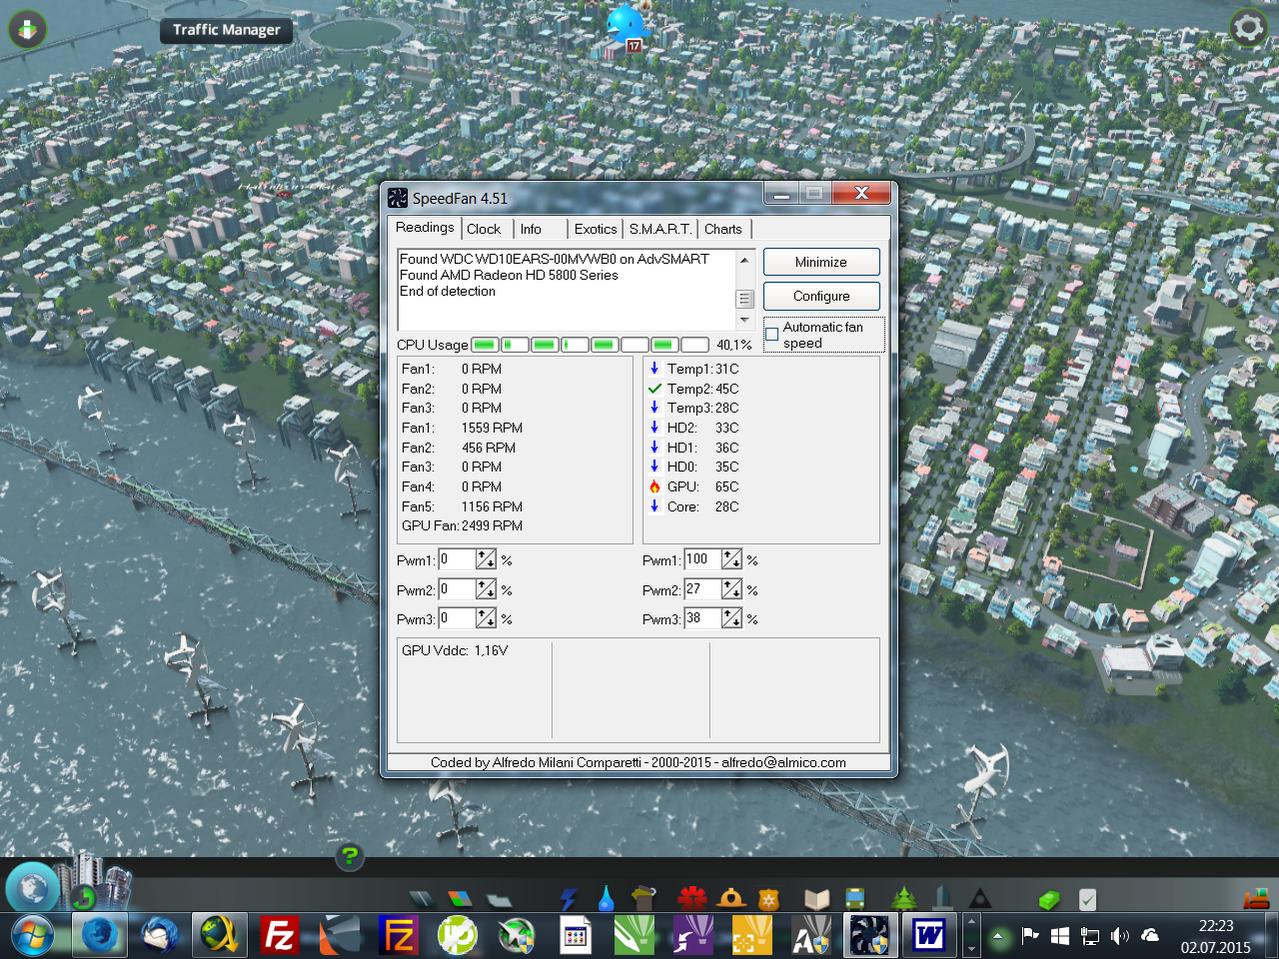This screenshot has width=1279, height=959.
Task: Open the Parks tree menu
Action: point(904,898)
